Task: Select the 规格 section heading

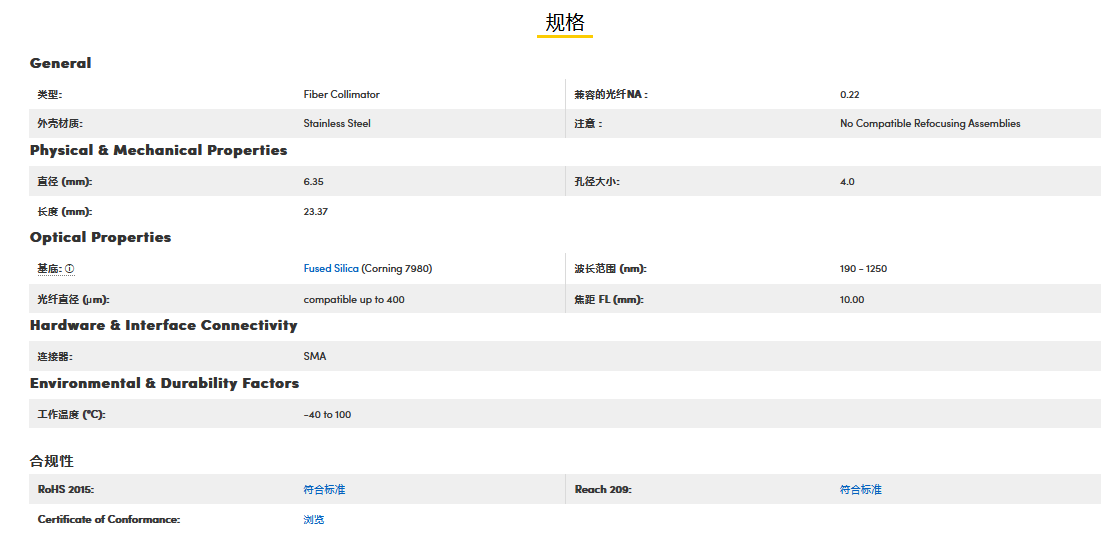Action: point(564,23)
